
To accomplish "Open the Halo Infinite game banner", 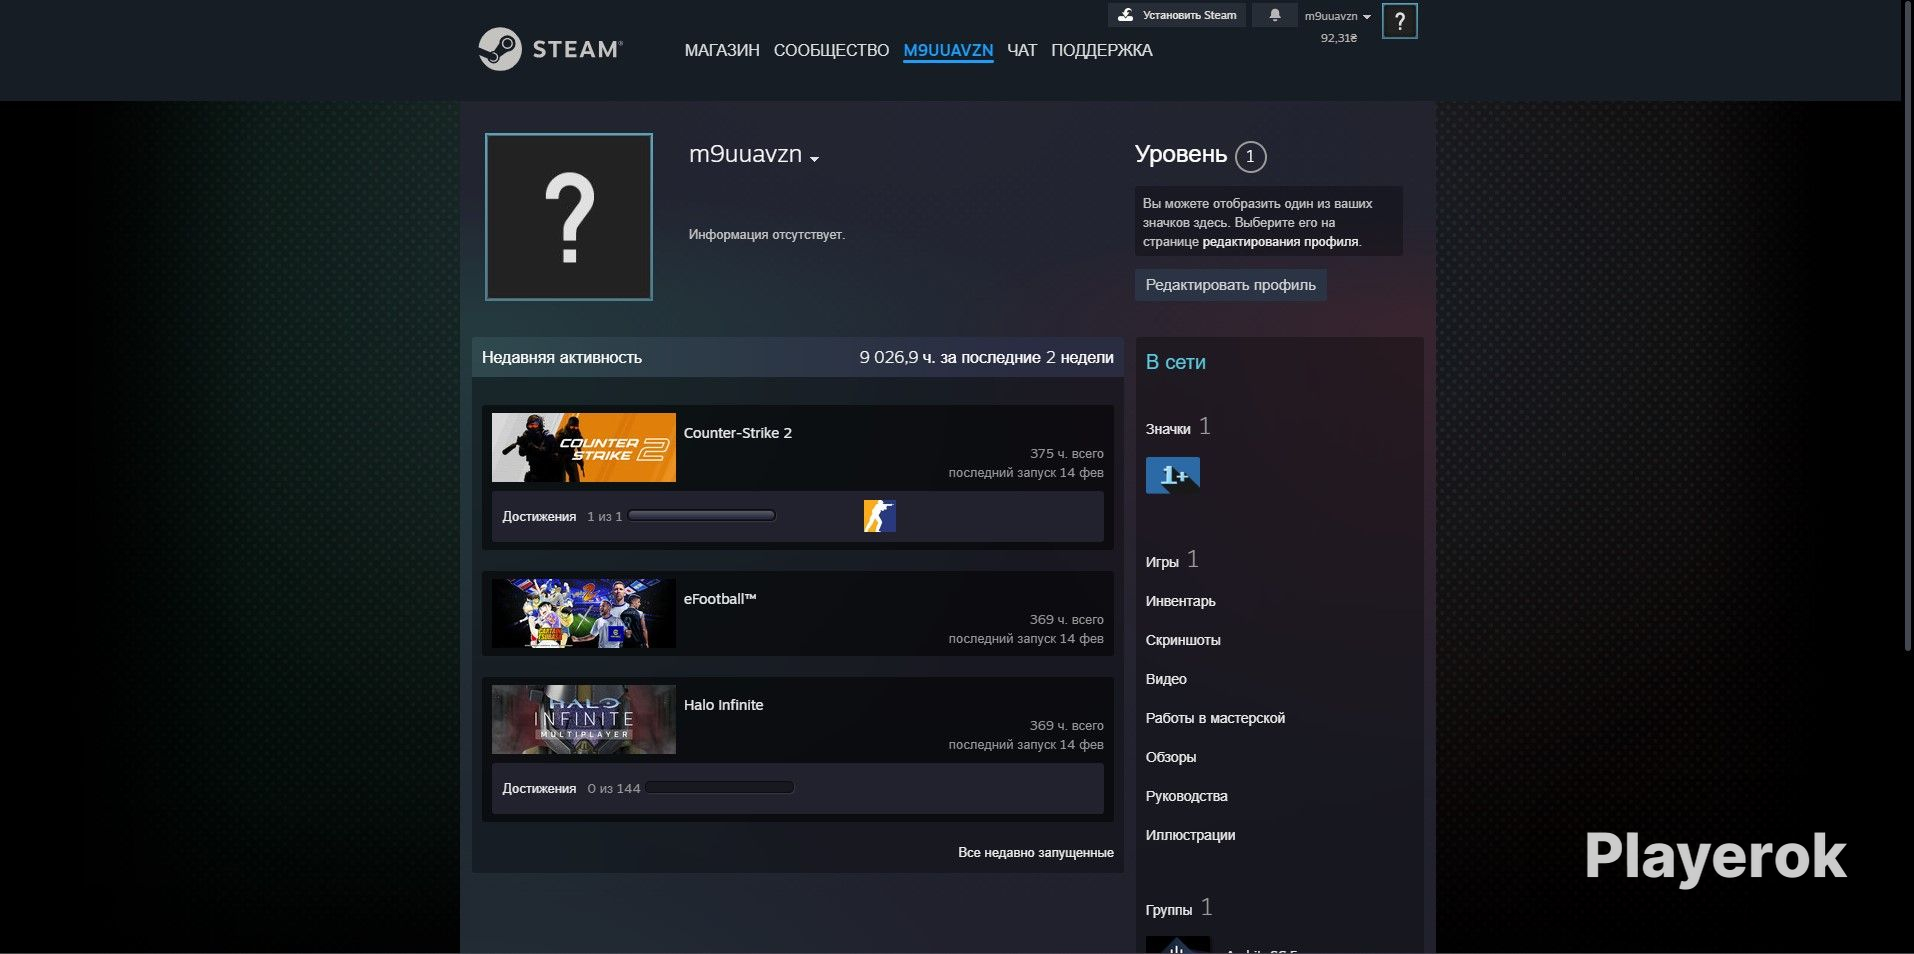I will tap(584, 720).
